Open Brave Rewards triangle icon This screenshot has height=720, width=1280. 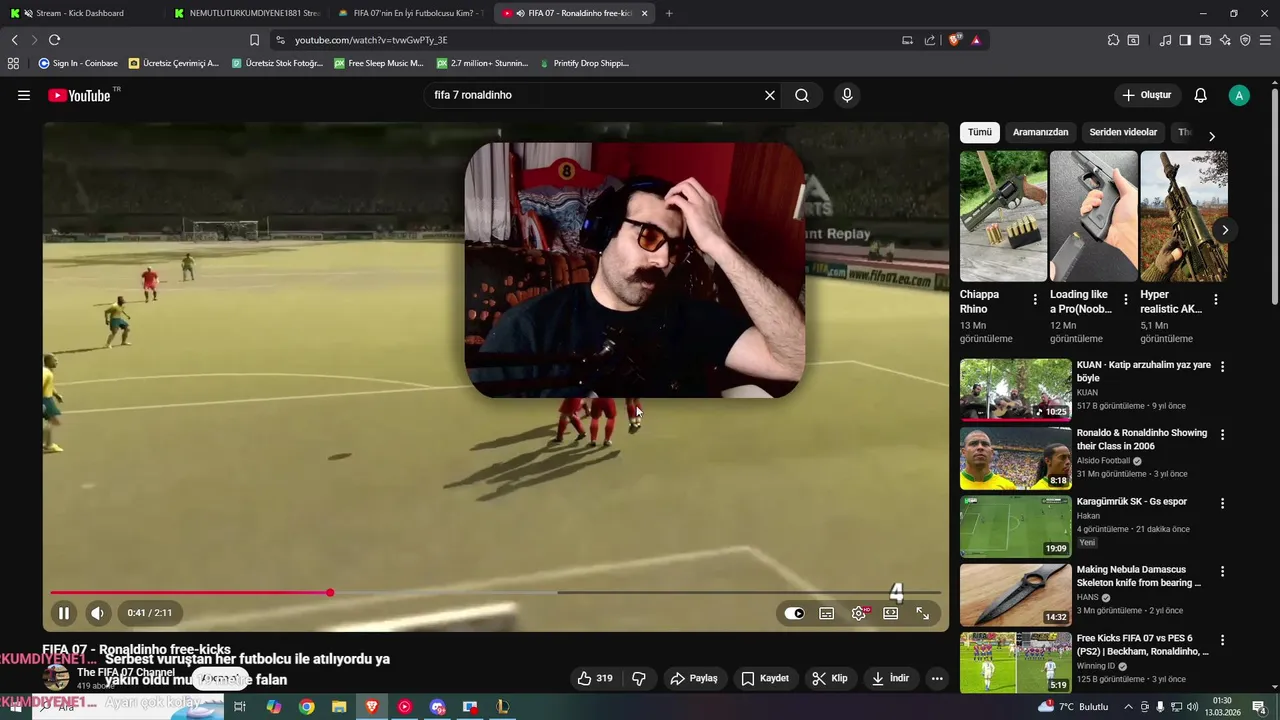(x=976, y=40)
